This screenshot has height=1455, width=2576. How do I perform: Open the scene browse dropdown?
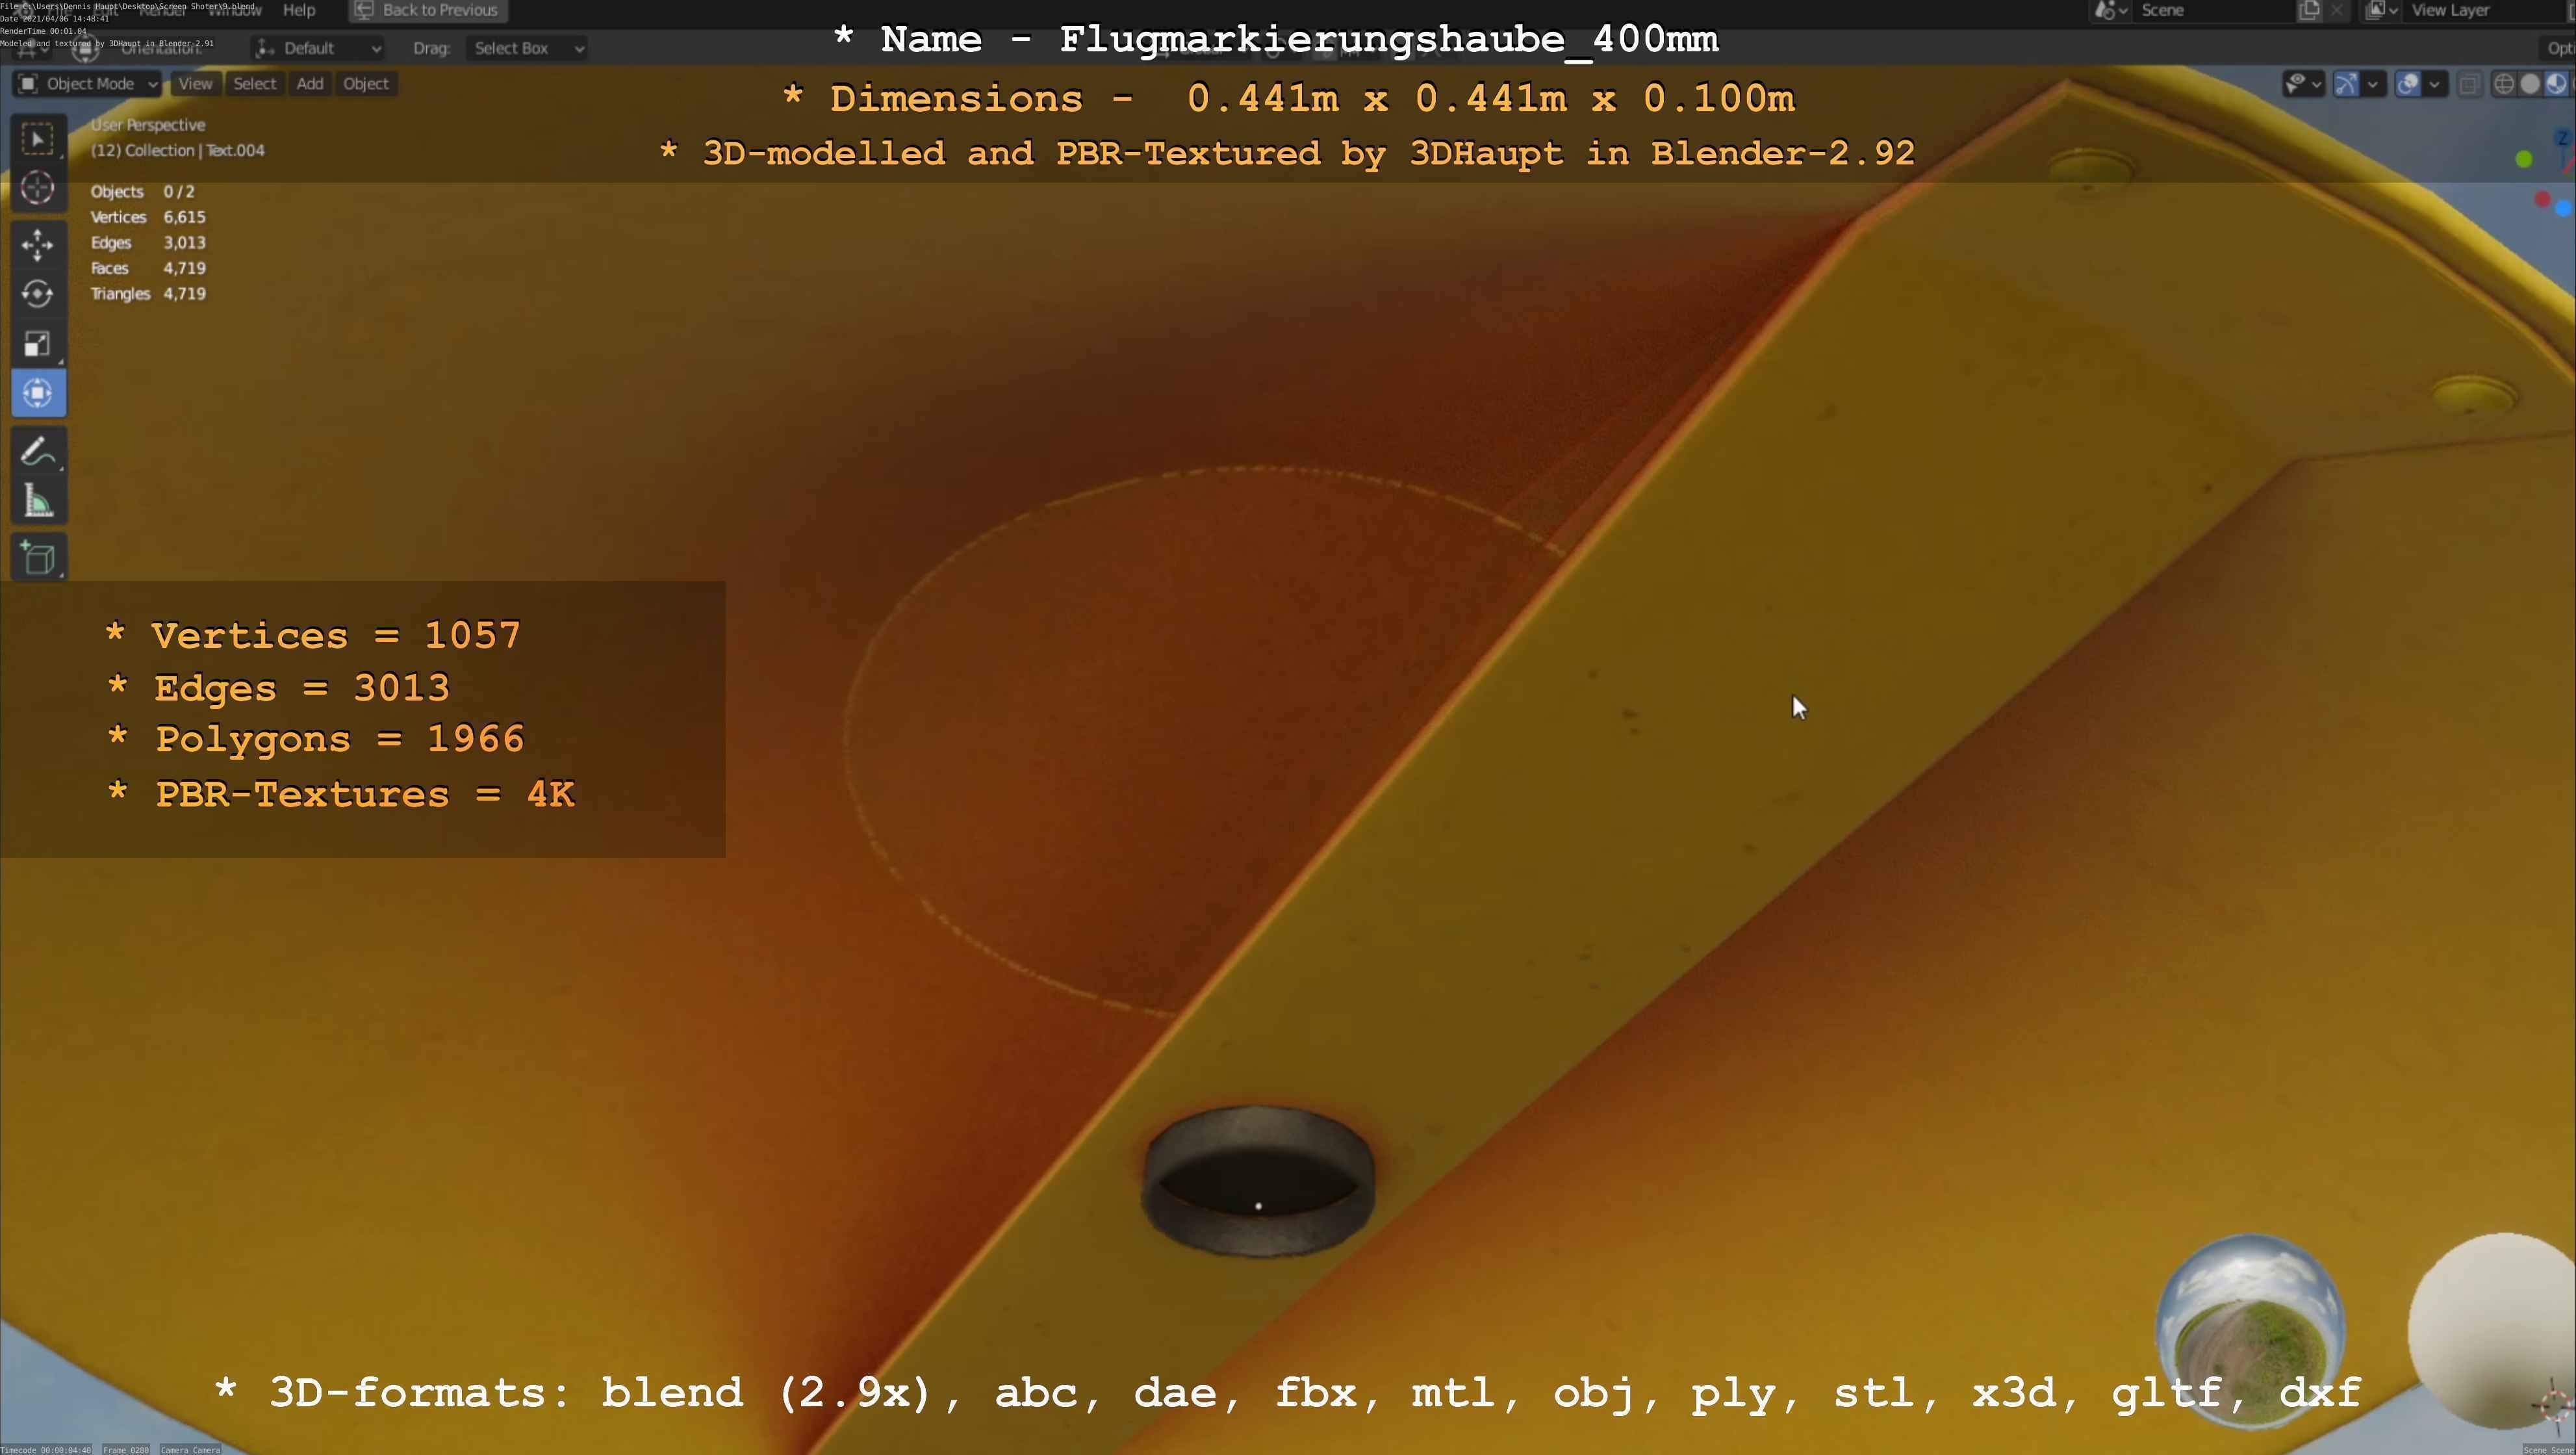point(2111,10)
